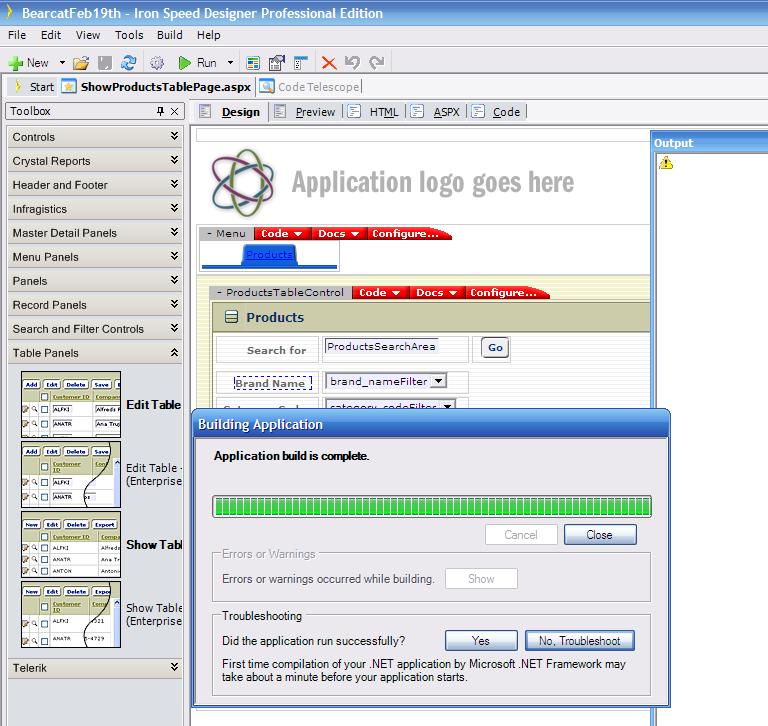The height and width of the screenshot is (726, 768).
Task: Open the Code Telescope tab
Action: [310, 87]
